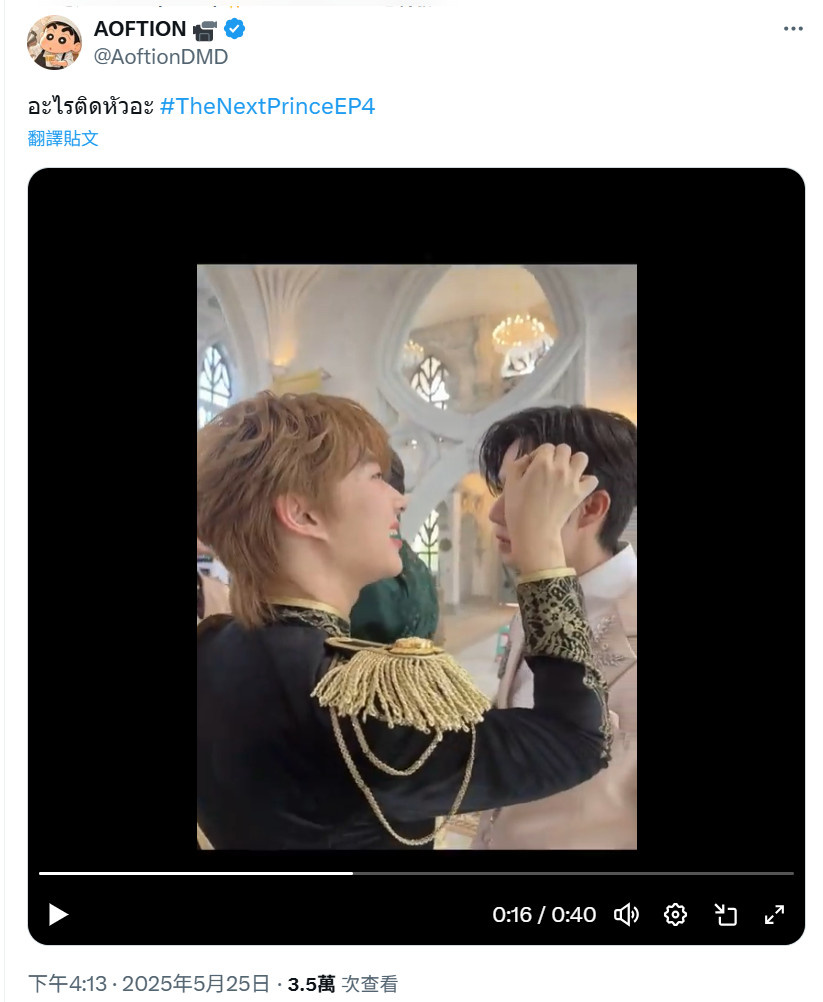Click the translate post link
Screen dimensions: 823x1002
coord(63,138)
